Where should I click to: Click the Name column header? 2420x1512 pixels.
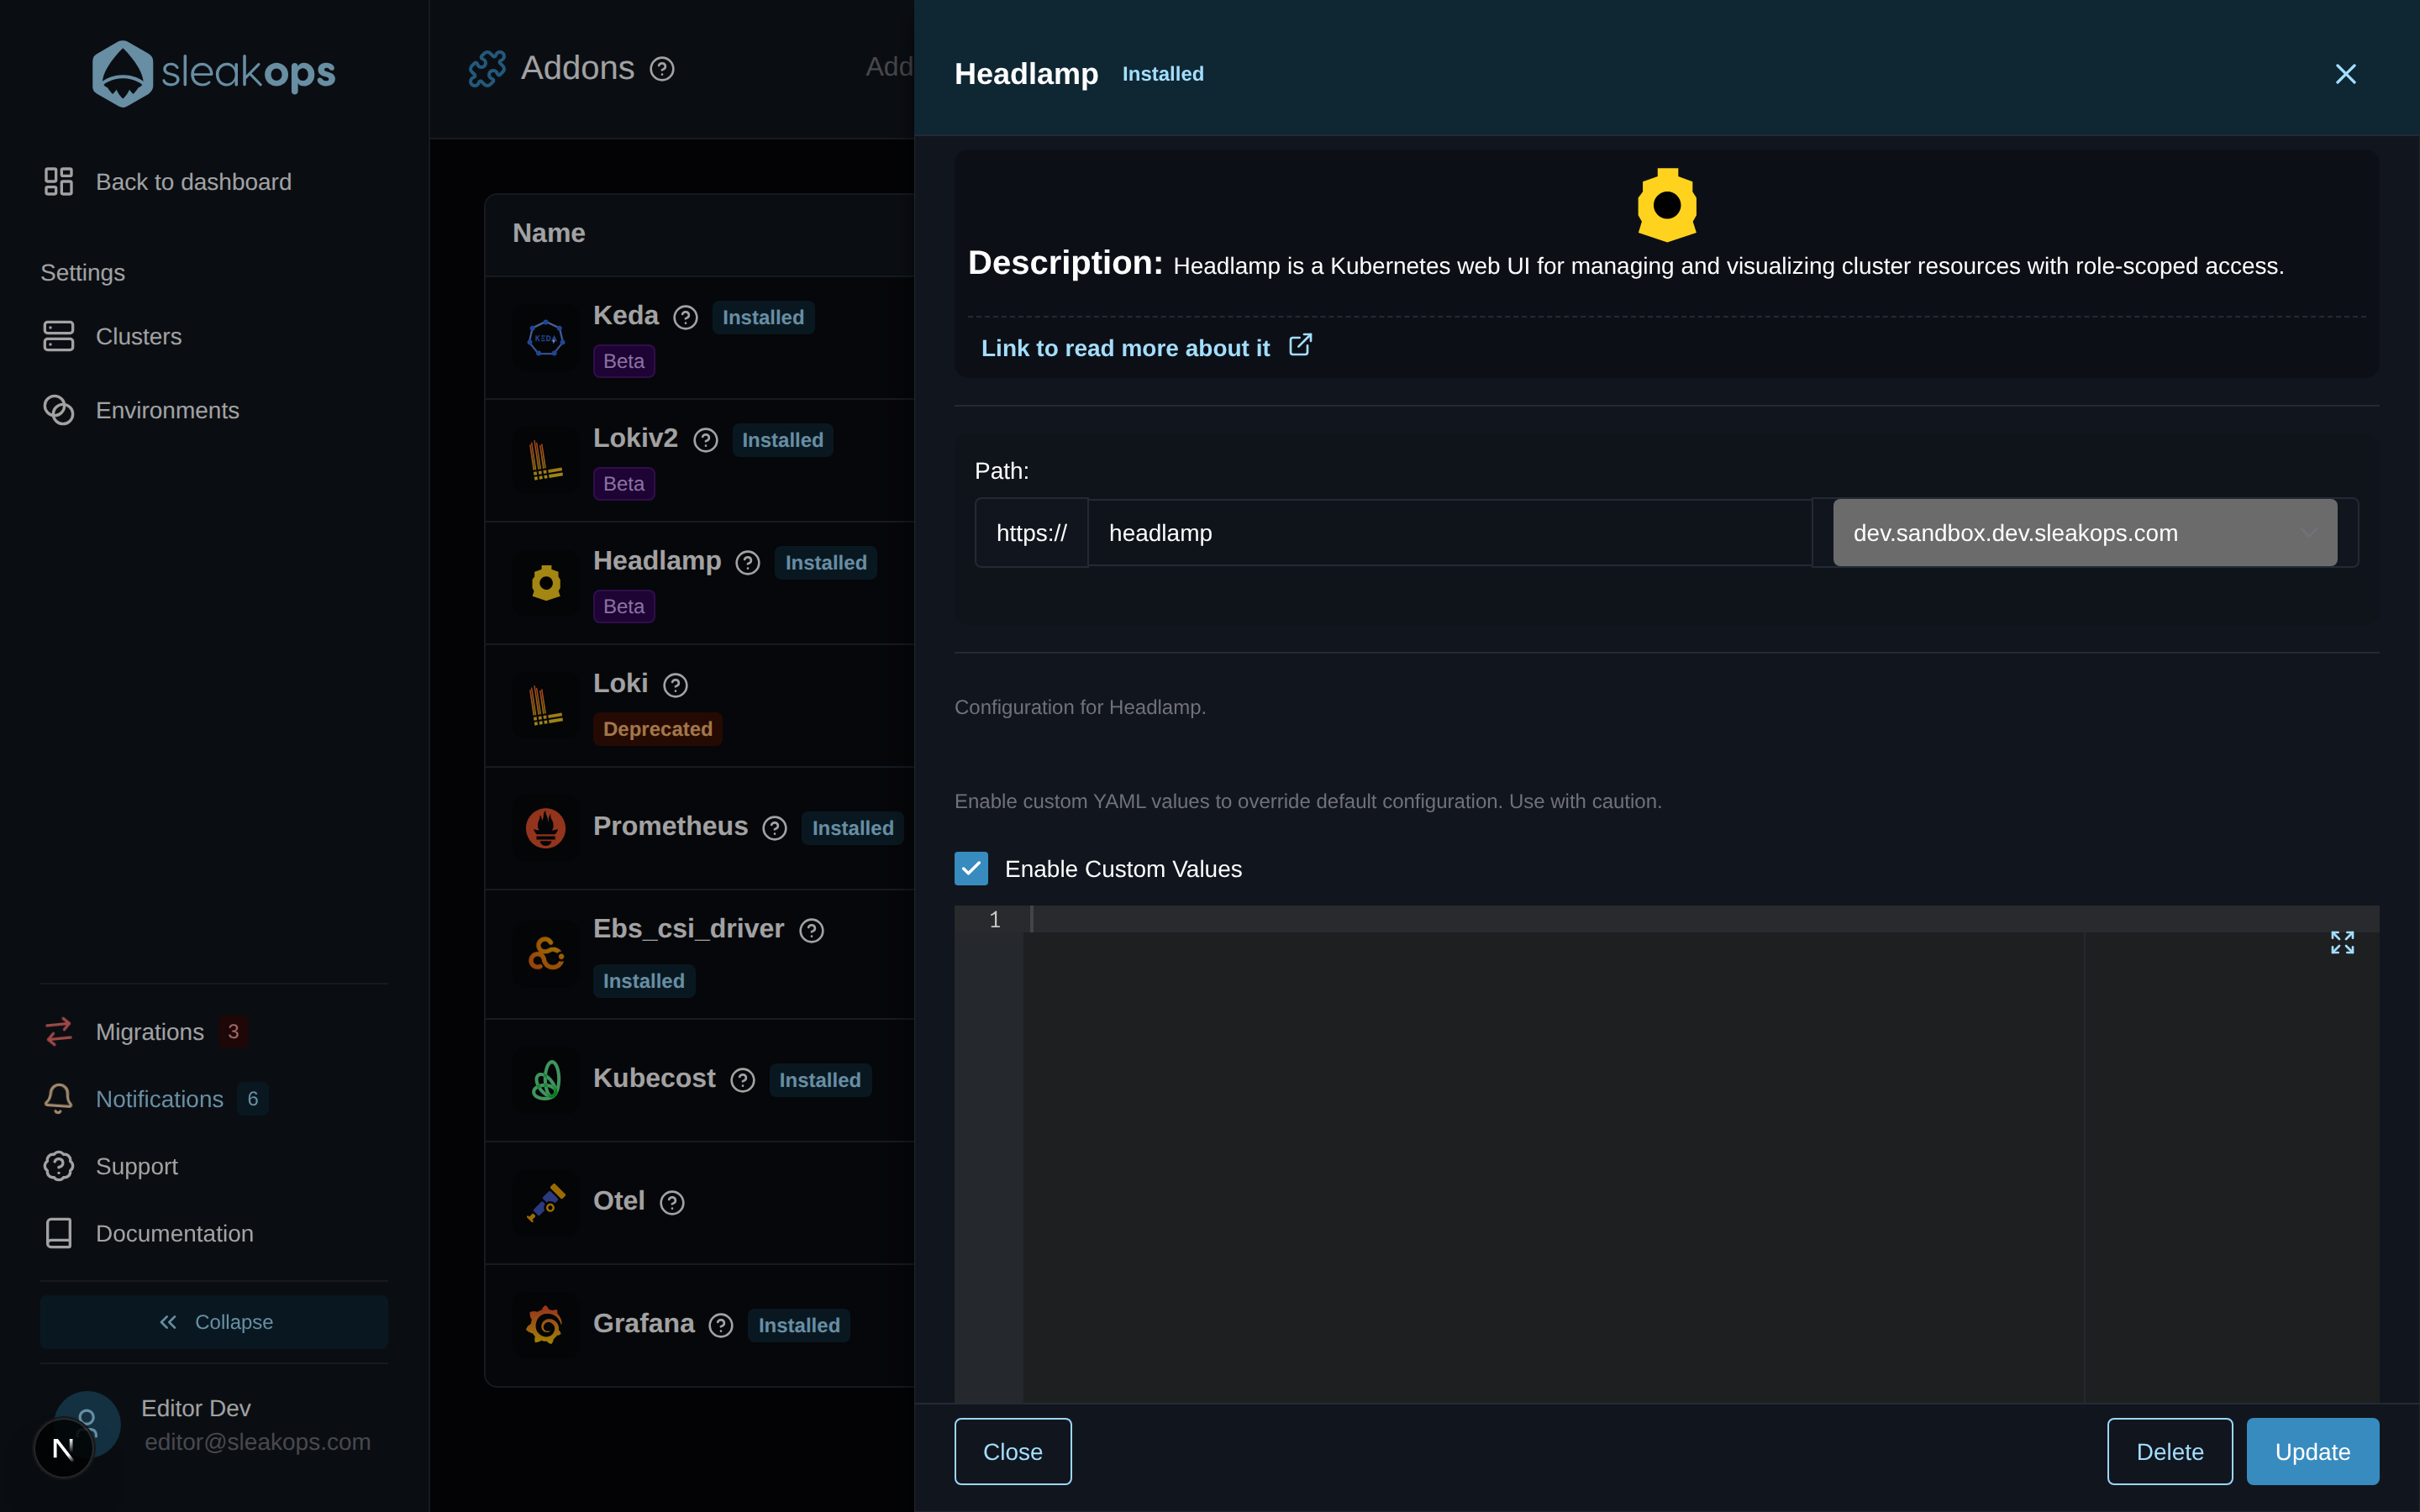tap(549, 233)
